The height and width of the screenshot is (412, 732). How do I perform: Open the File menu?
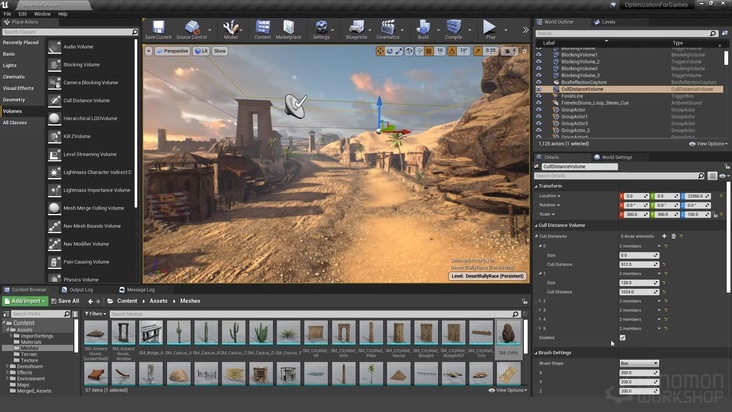tap(7, 14)
